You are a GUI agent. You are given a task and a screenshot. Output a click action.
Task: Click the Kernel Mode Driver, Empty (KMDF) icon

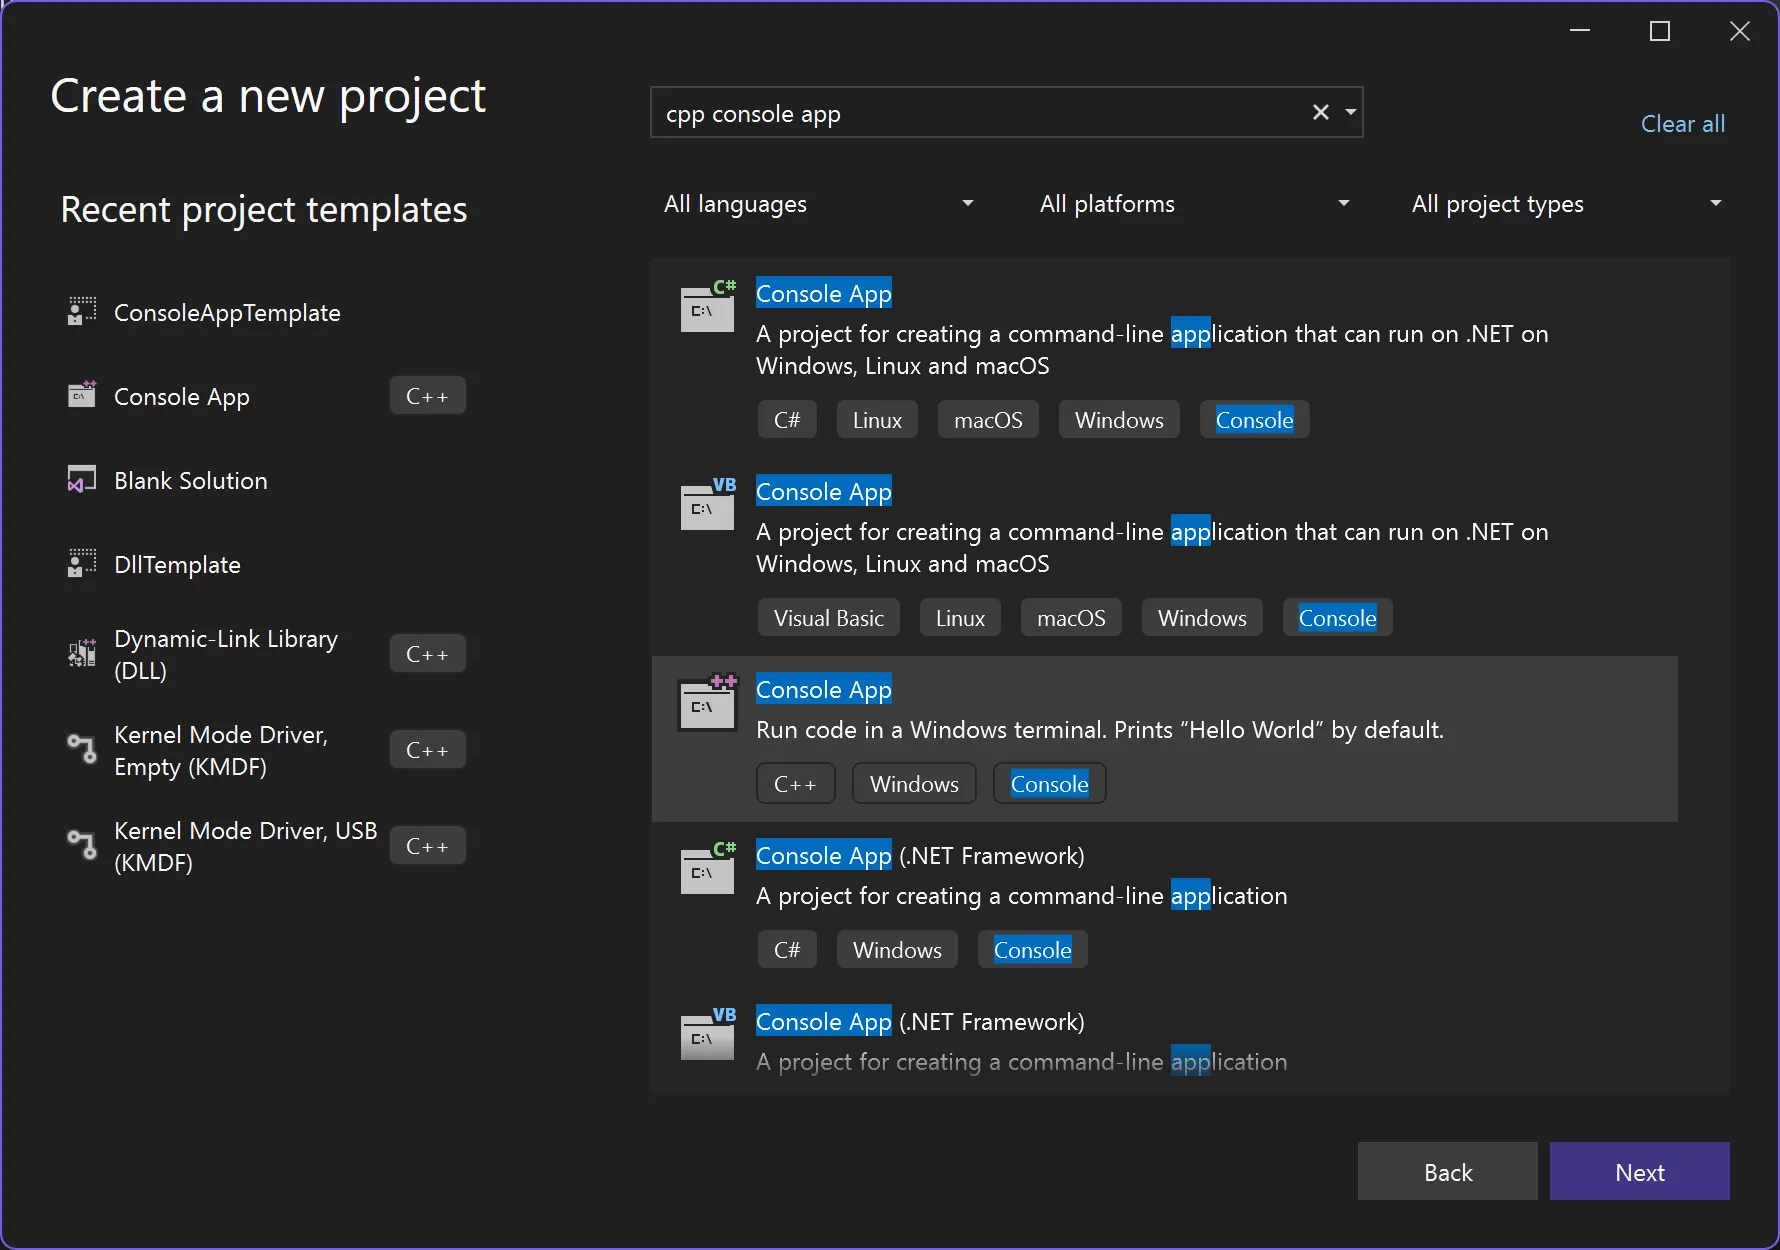(x=82, y=749)
